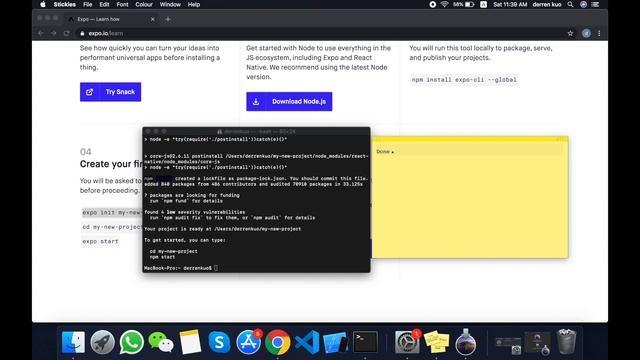This screenshot has height=360, width=640.
Task: Open the File menu
Action: coord(87,4)
